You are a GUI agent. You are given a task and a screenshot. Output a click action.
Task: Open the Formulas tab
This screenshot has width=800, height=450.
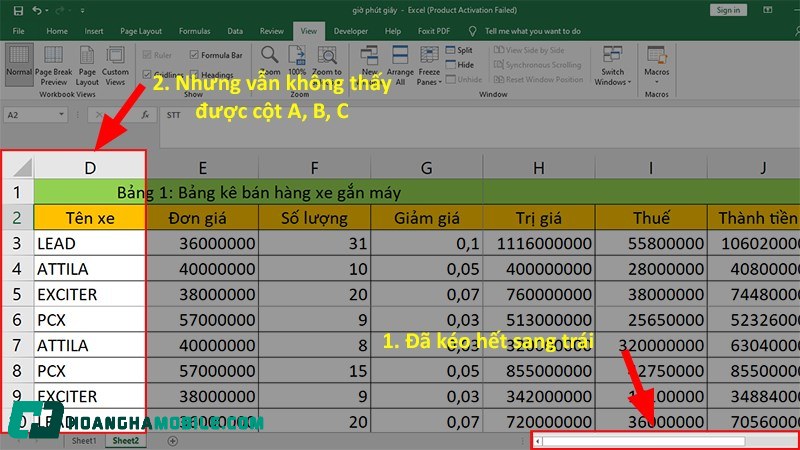[x=194, y=31]
